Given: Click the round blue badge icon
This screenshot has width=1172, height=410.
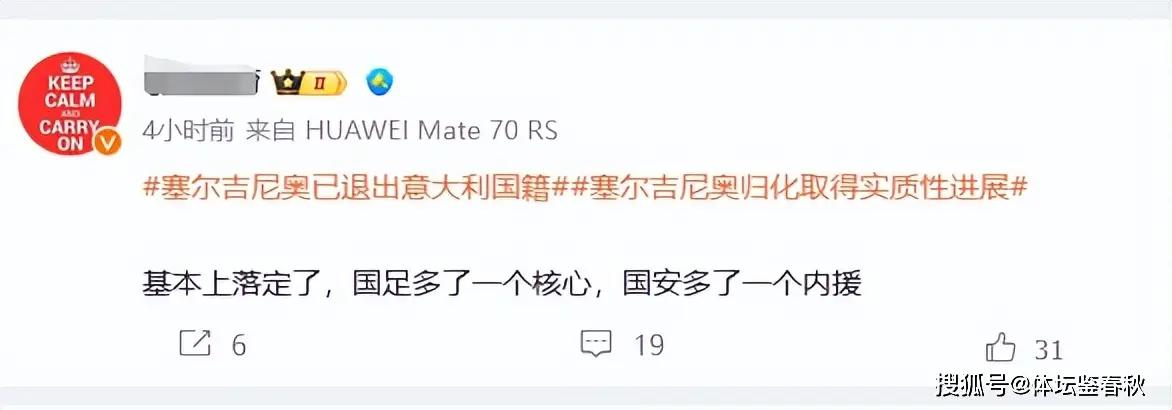Looking at the screenshot, I should click(x=380, y=81).
